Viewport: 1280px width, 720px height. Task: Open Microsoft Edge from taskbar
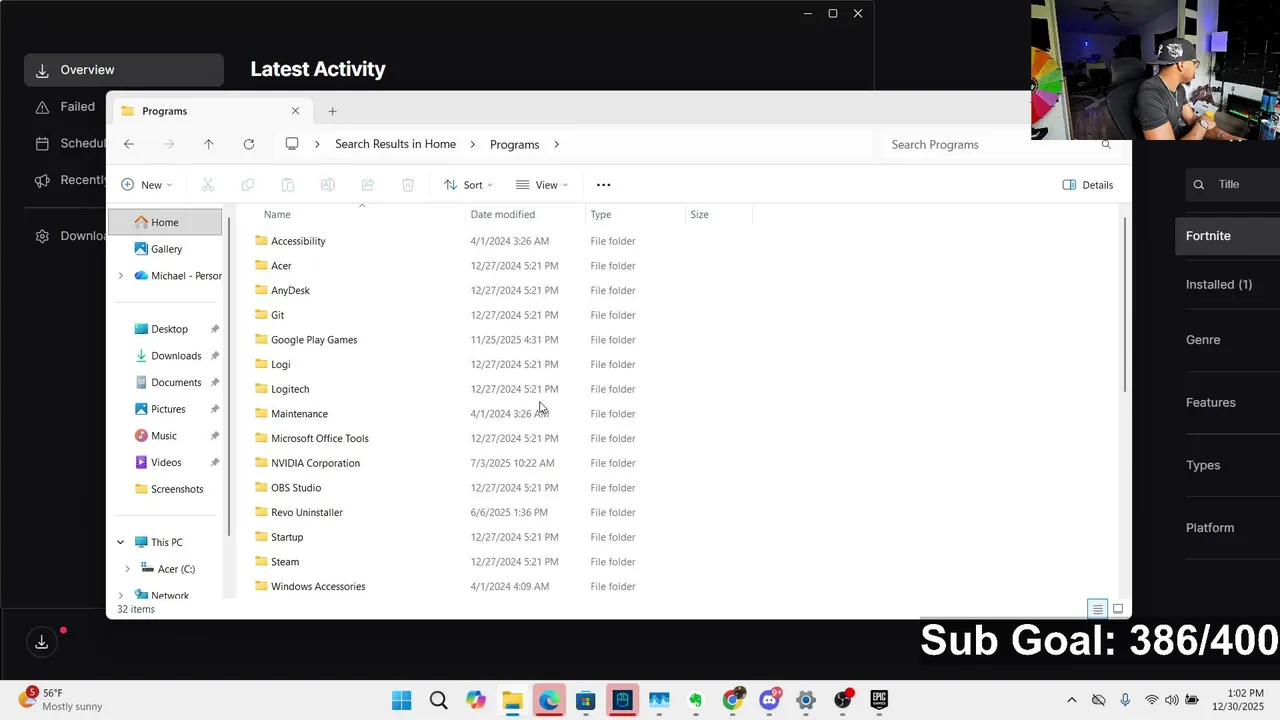[549, 700]
